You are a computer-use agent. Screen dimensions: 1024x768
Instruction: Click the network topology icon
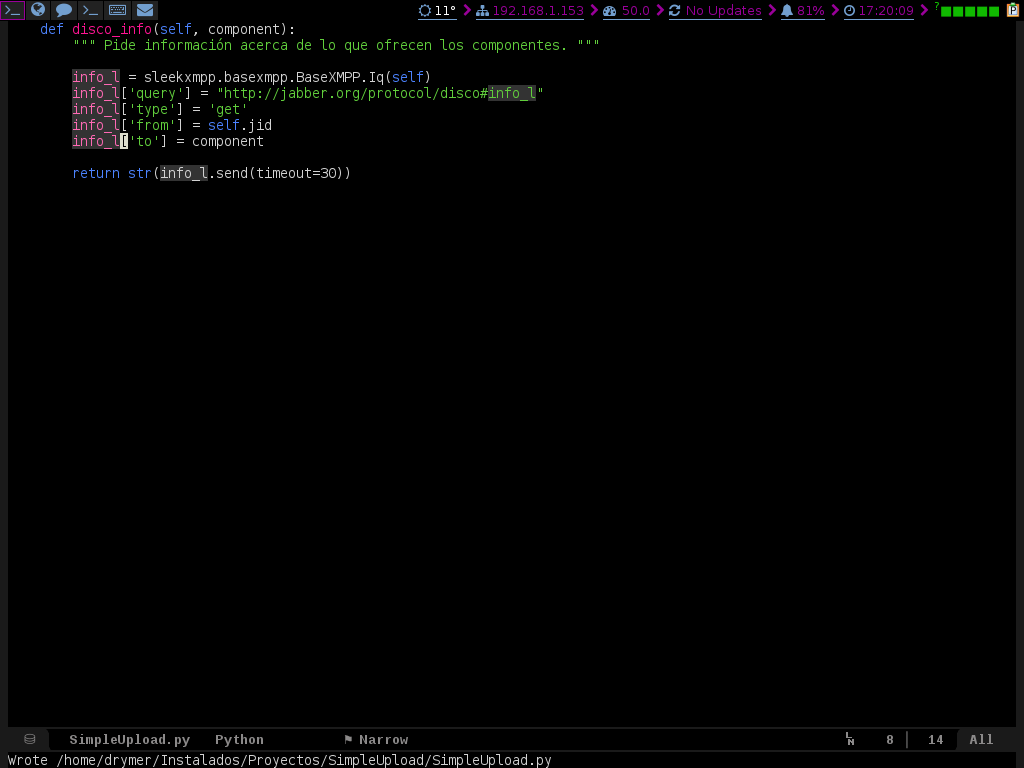[483, 10]
